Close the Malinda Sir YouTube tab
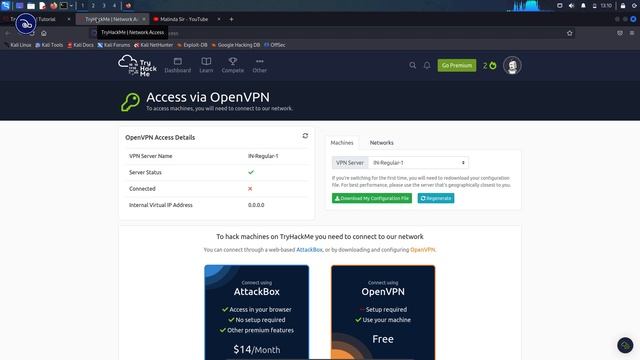This screenshot has width=640, height=360. (219, 19)
